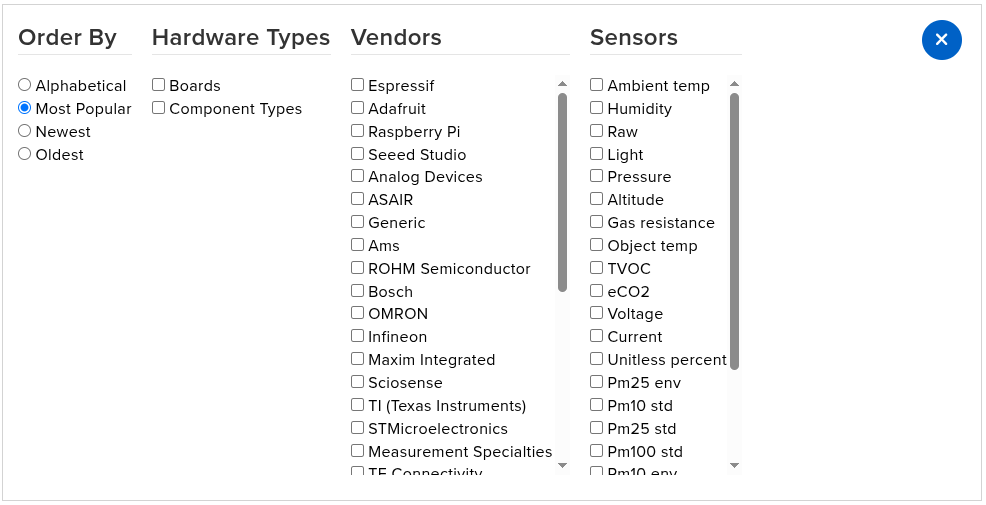The image size is (986, 505).
Task: Tick the eCO2 sensor checkbox
Action: tap(597, 291)
